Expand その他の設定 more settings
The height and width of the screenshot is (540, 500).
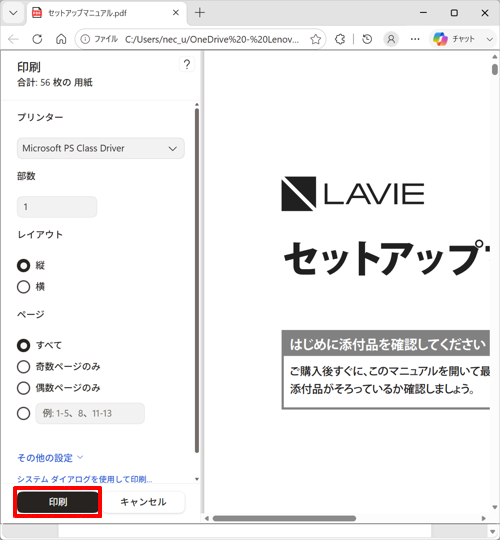point(50,458)
